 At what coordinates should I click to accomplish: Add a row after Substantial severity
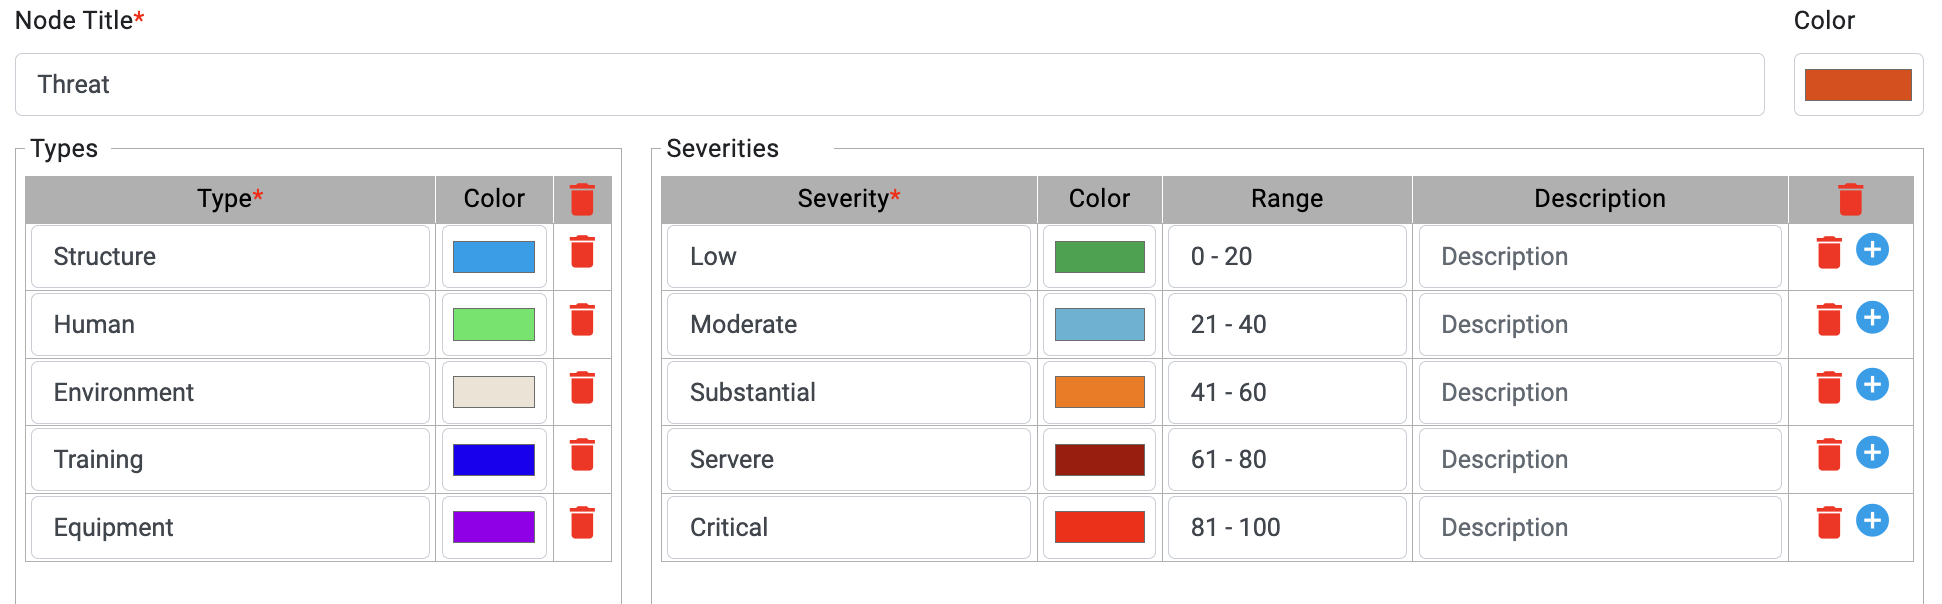click(1872, 385)
